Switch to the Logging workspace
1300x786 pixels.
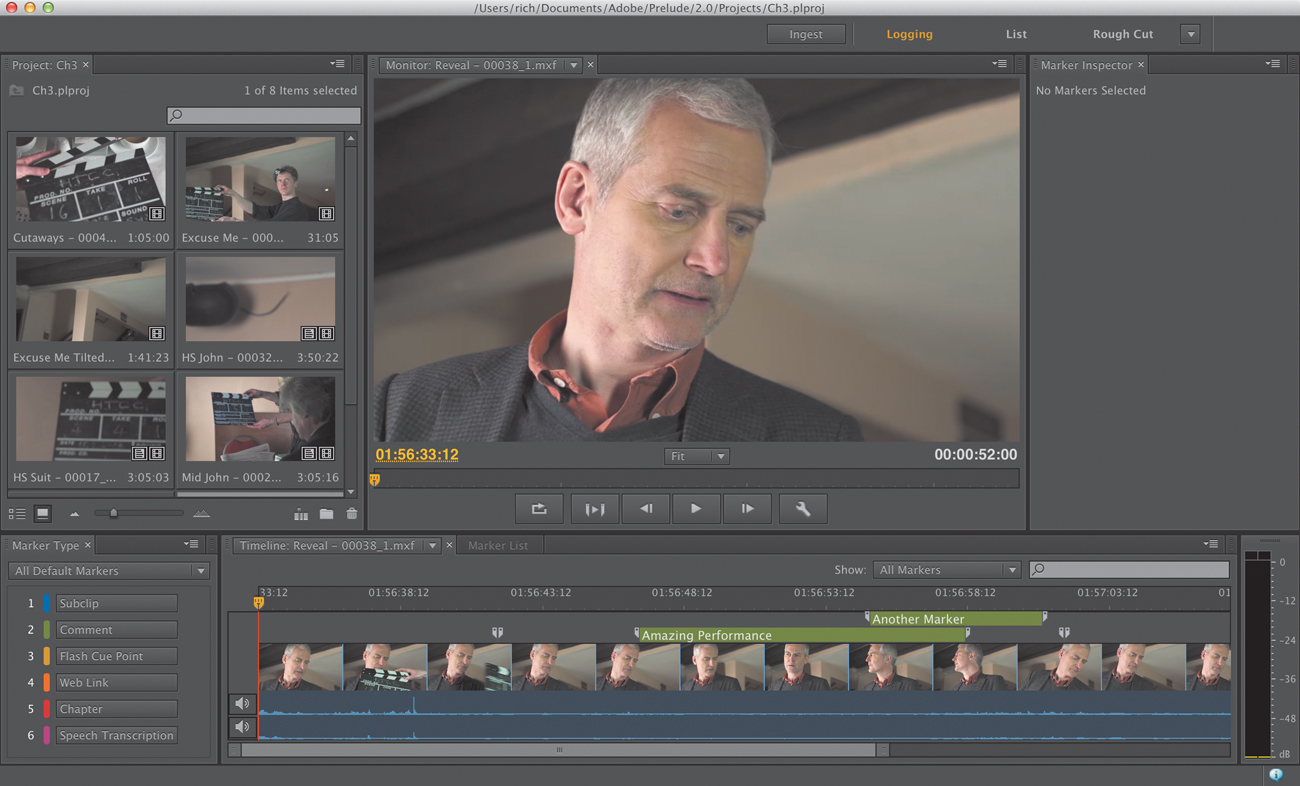pos(909,34)
